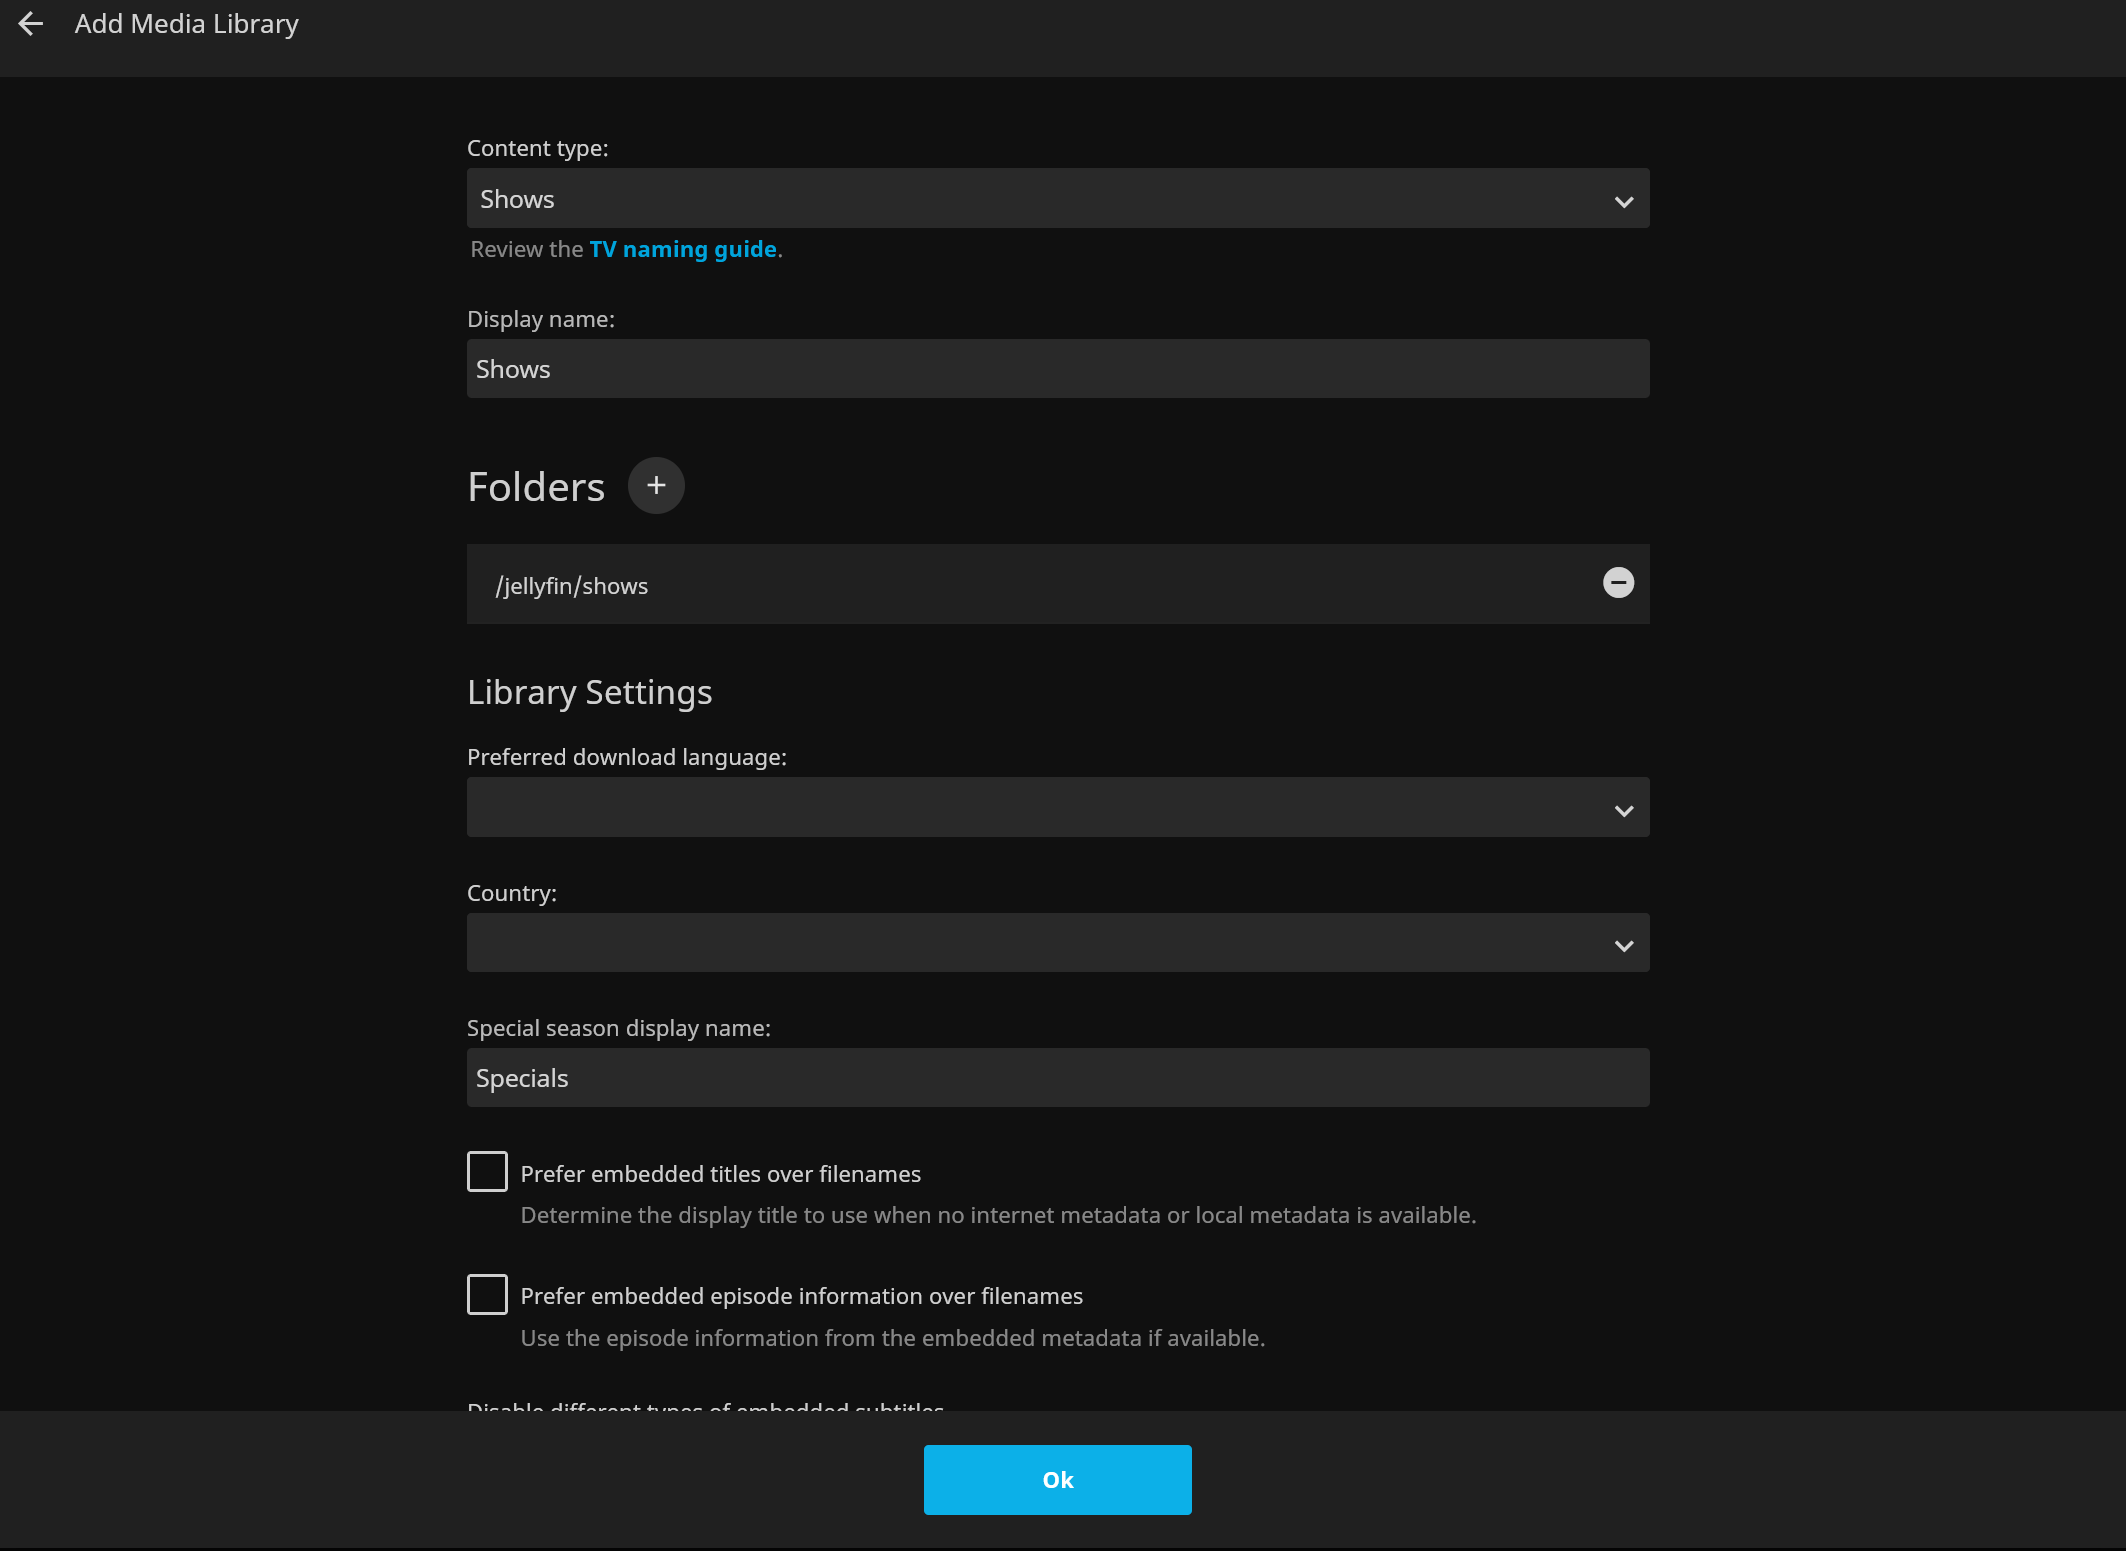The height and width of the screenshot is (1551, 2126).
Task: Click the Library Settings heading
Action: (589, 692)
